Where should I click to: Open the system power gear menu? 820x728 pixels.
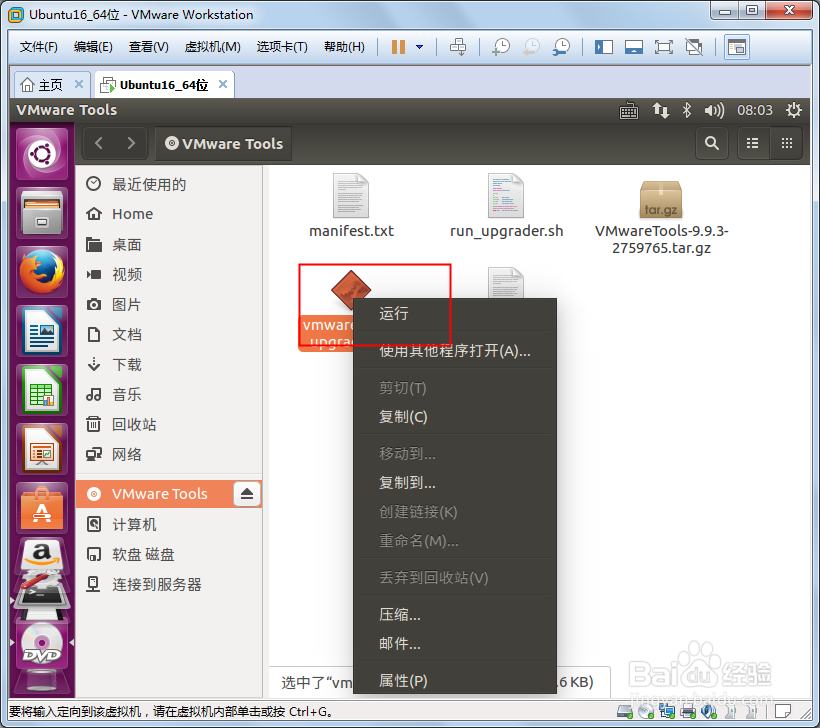point(794,110)
